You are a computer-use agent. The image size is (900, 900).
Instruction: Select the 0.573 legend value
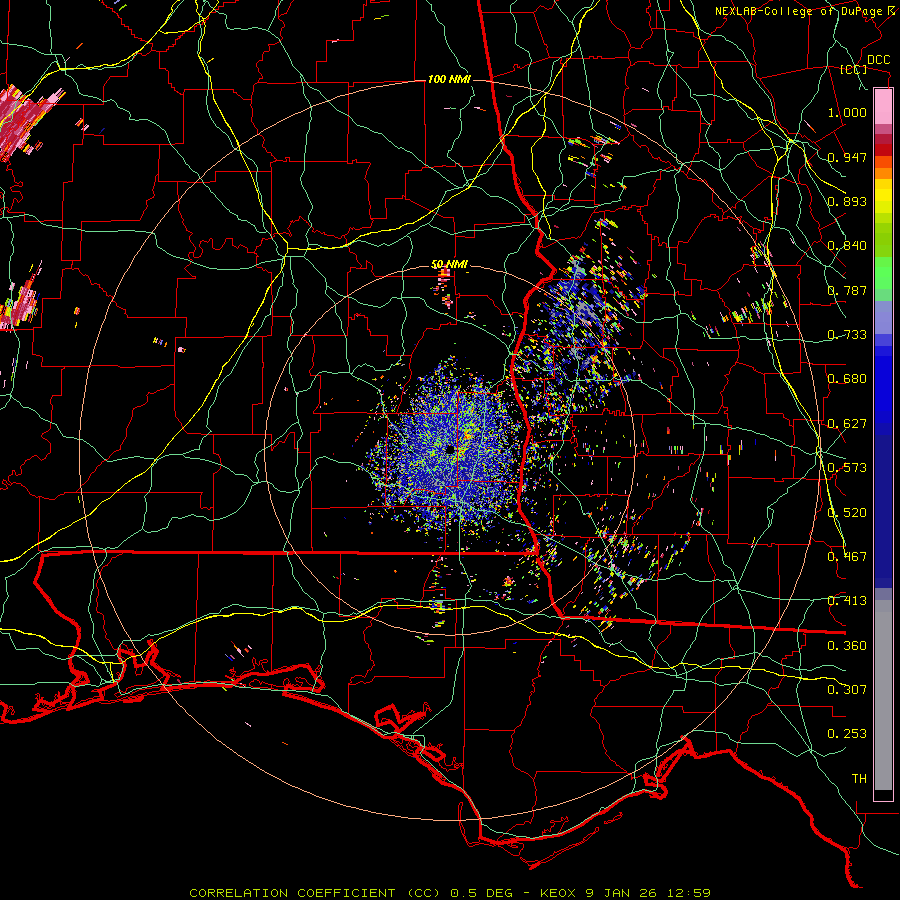tap(847, 468)
